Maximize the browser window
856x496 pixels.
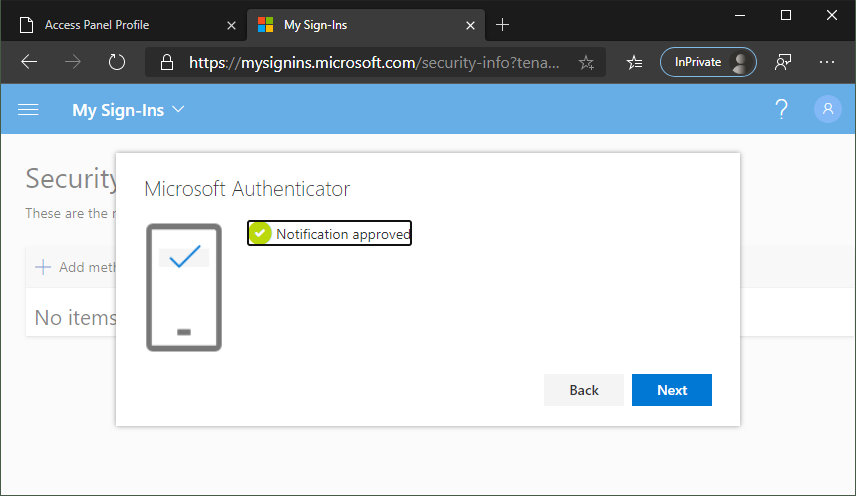tap(786, 15)
